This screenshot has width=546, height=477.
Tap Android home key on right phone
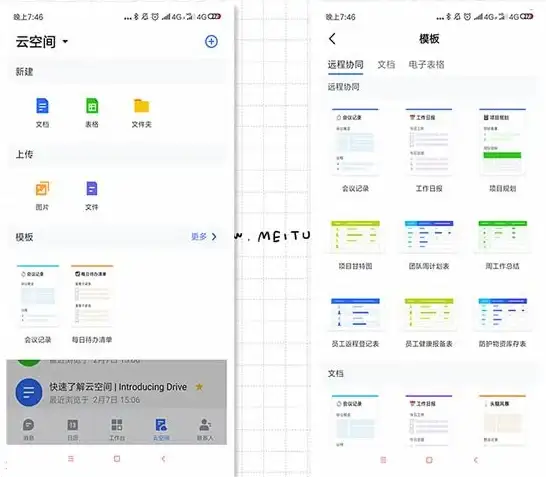tap(429, 460)
